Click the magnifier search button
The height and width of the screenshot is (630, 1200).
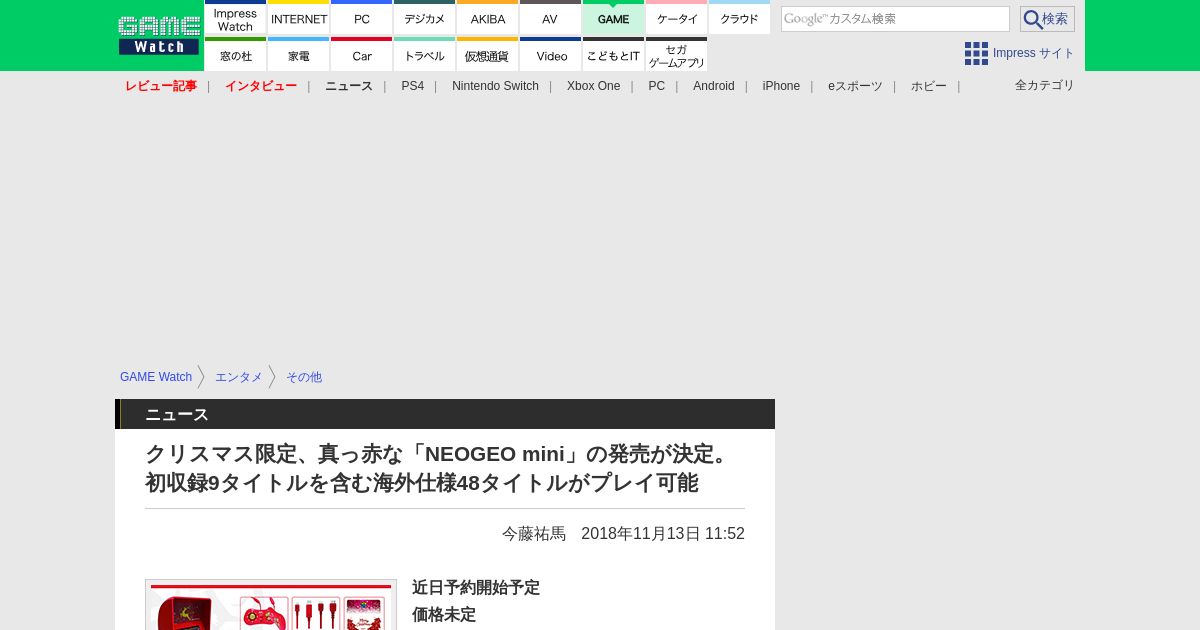coord(1047,19)
